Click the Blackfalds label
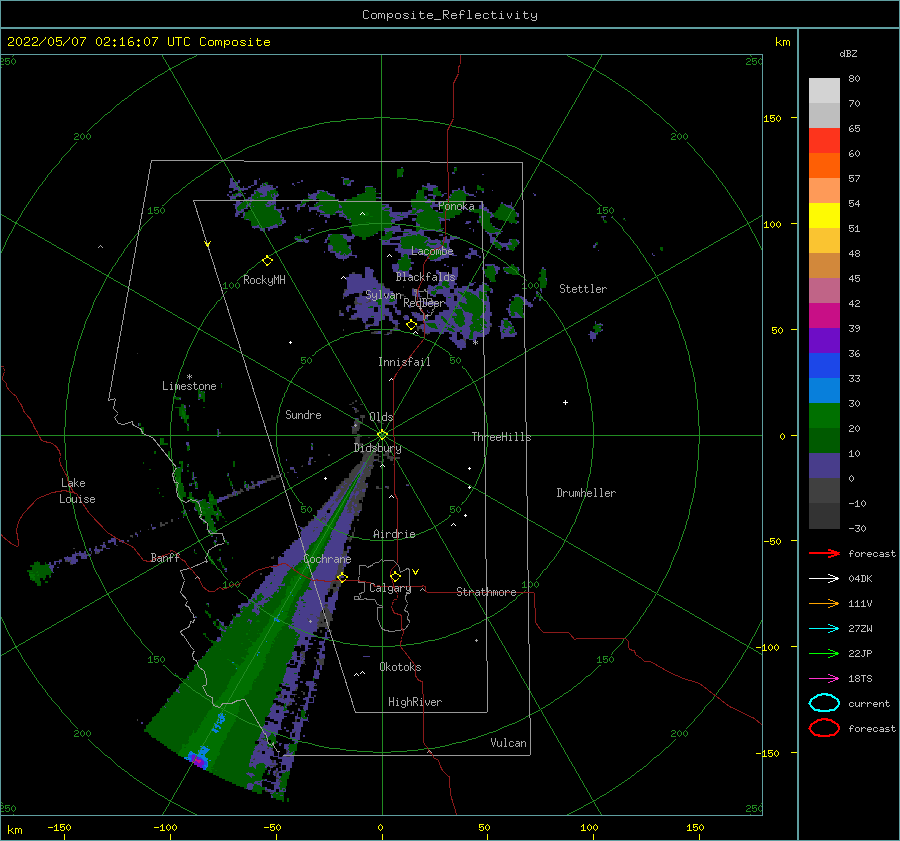The image size is (900, 841). point(425,277)
